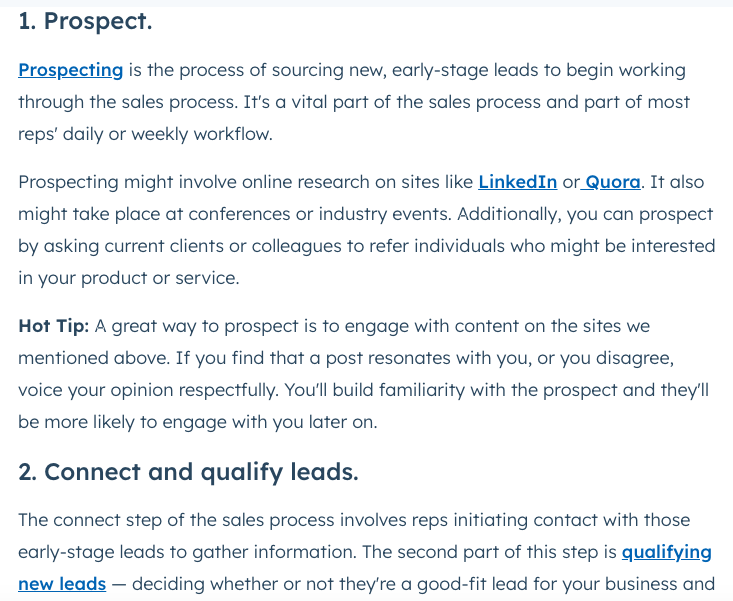The image size is (733, 601).
Task: Open the "Prospecting" hyperlink
Action: tap(70, 70)
